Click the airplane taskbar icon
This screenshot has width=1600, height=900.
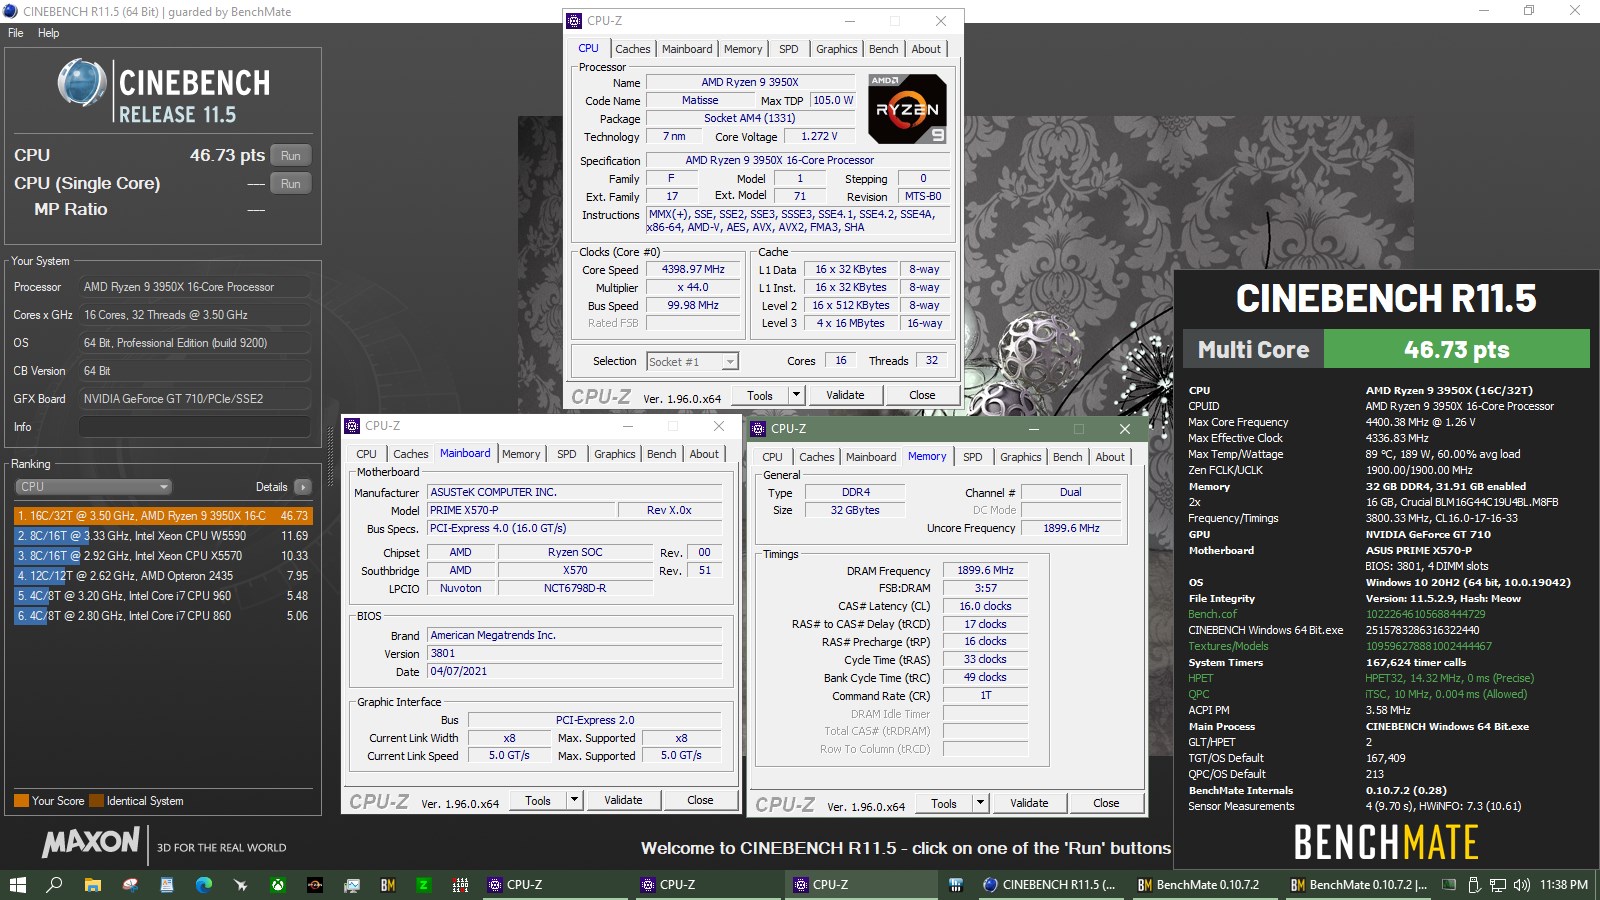(240, 885)
